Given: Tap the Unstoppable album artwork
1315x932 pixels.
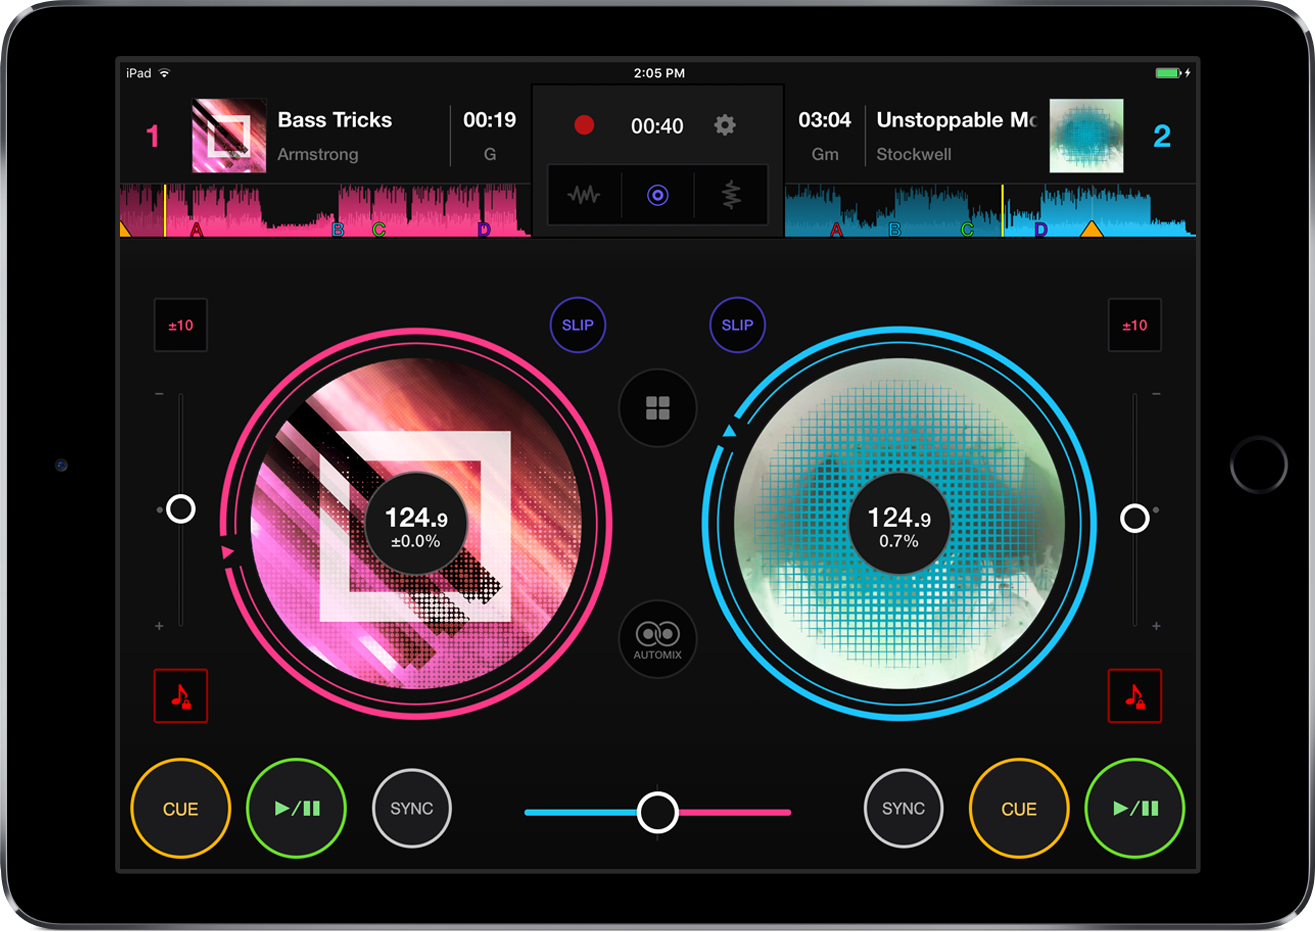Looking at the screenshot, I should click(x=1088, y=135).
